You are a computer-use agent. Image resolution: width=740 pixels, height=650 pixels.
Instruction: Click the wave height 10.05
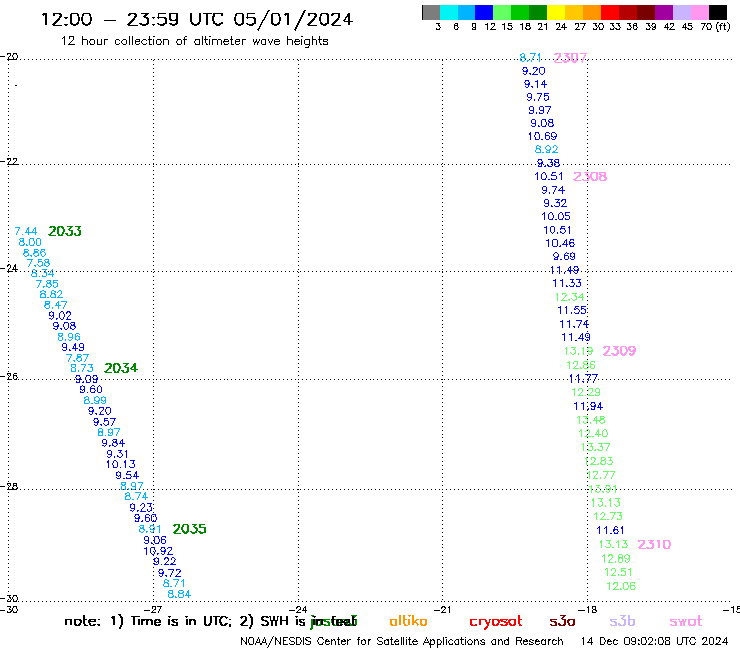(x=556, y=216)
